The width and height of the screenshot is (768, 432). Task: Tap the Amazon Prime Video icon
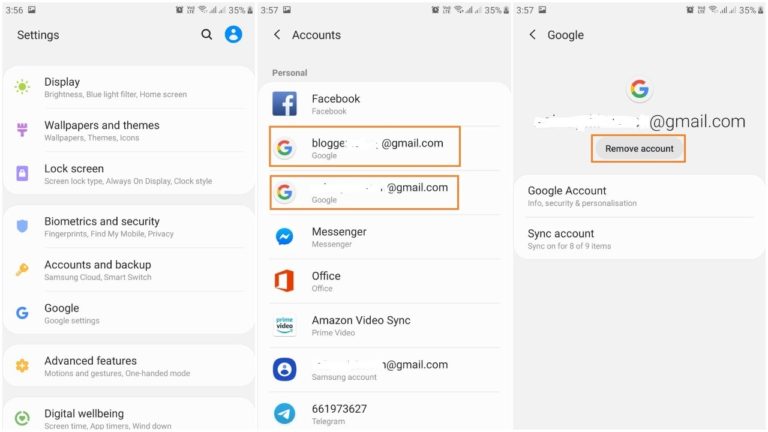[x=285, y=325]
